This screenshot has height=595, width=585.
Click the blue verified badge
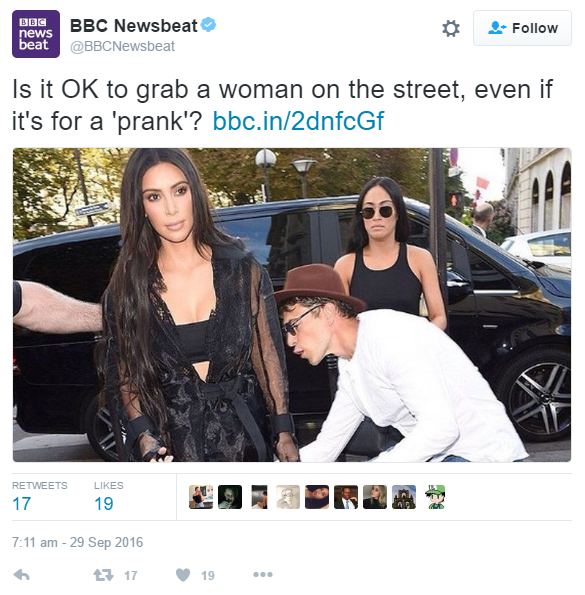[208, 25]
